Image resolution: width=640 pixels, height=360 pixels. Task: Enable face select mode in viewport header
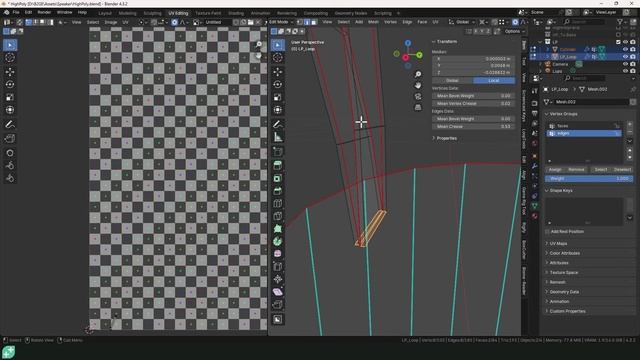coord(313,22)
